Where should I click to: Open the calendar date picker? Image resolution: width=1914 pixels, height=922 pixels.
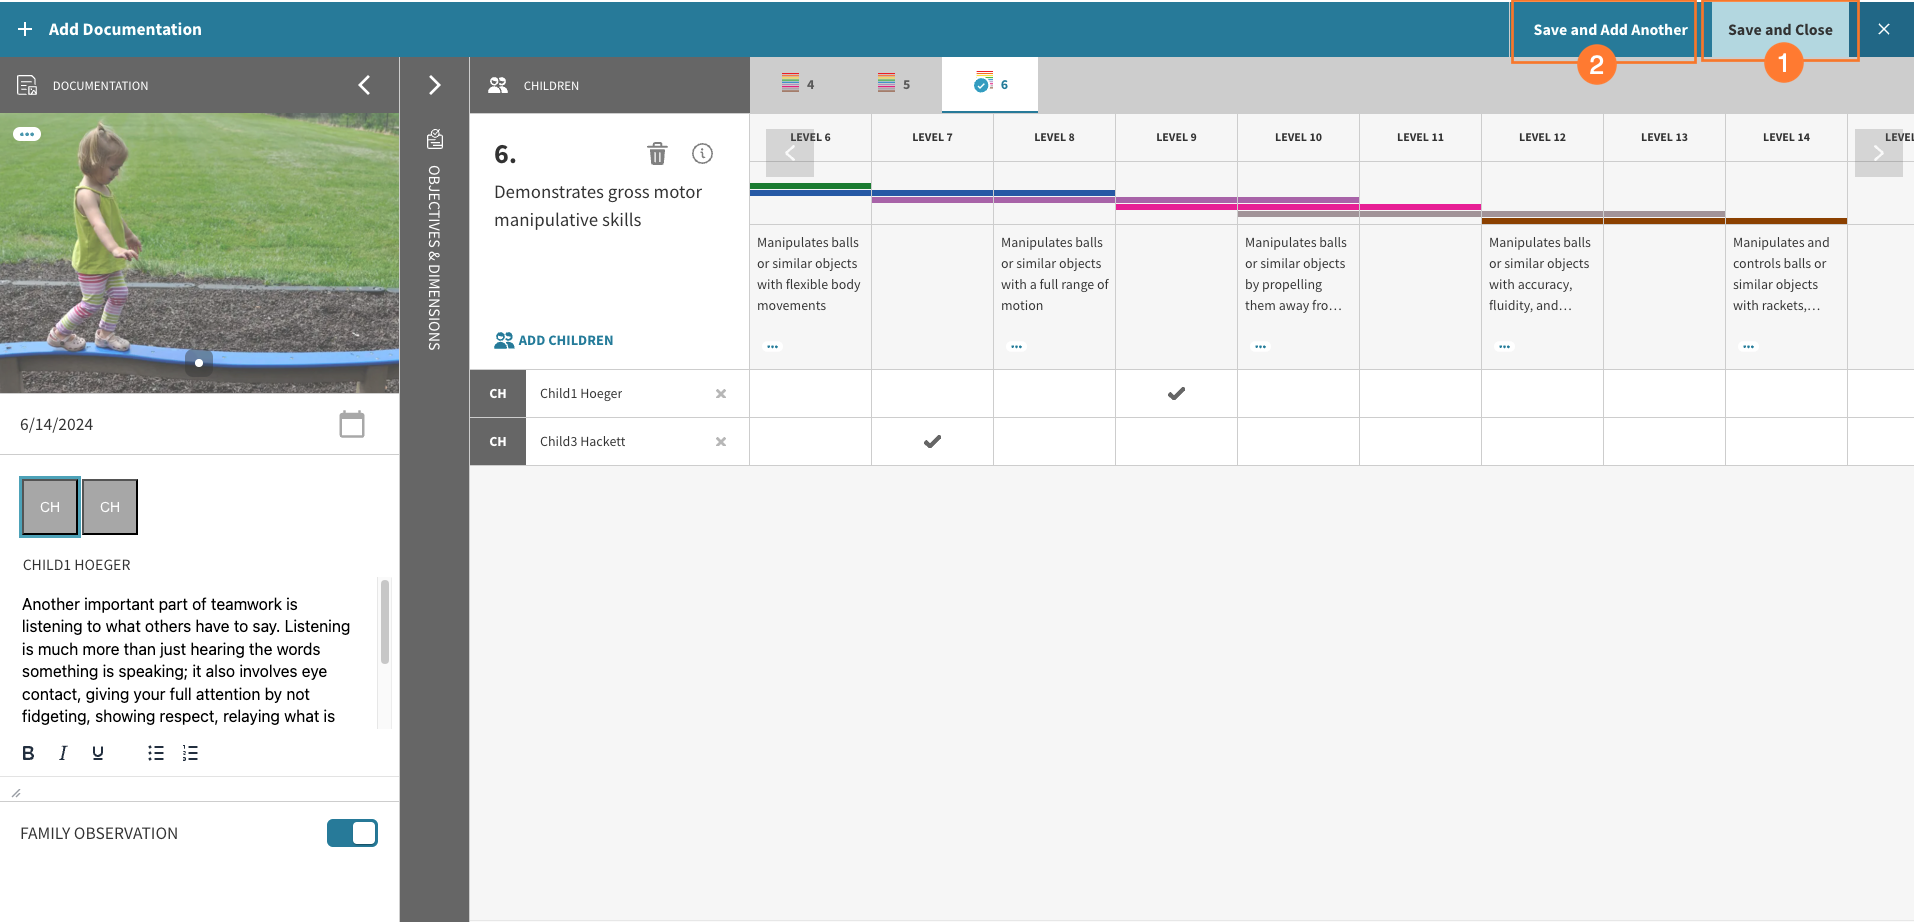[x=352, y=424]
